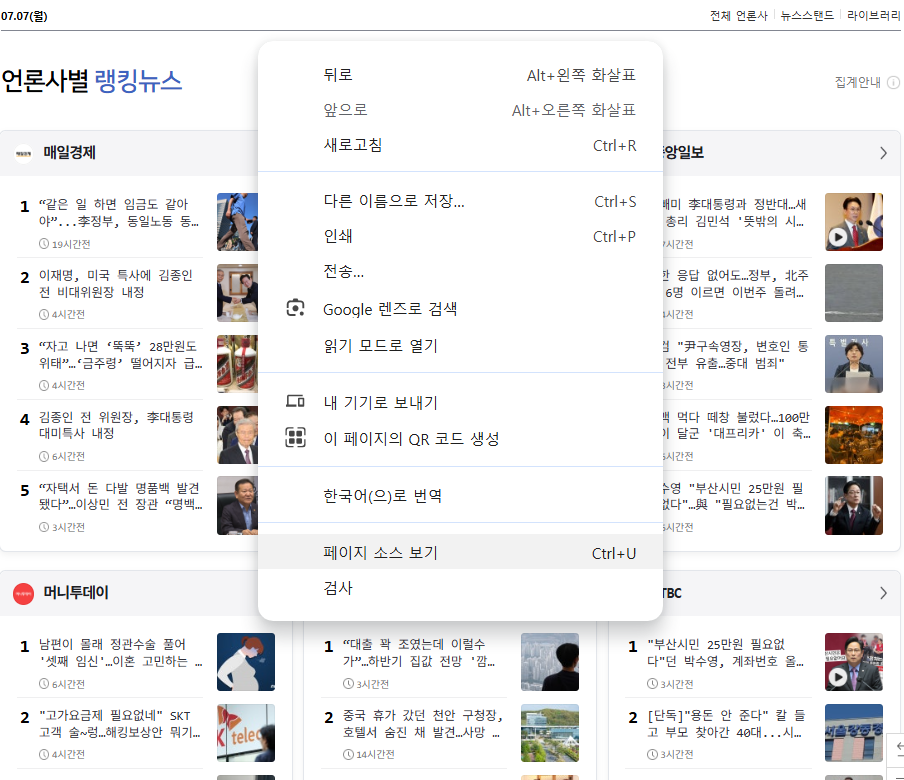Open the 뉴스스탠드 link
Image resolution: width=904 pixels, height=780 pixels.
(807, 16)
